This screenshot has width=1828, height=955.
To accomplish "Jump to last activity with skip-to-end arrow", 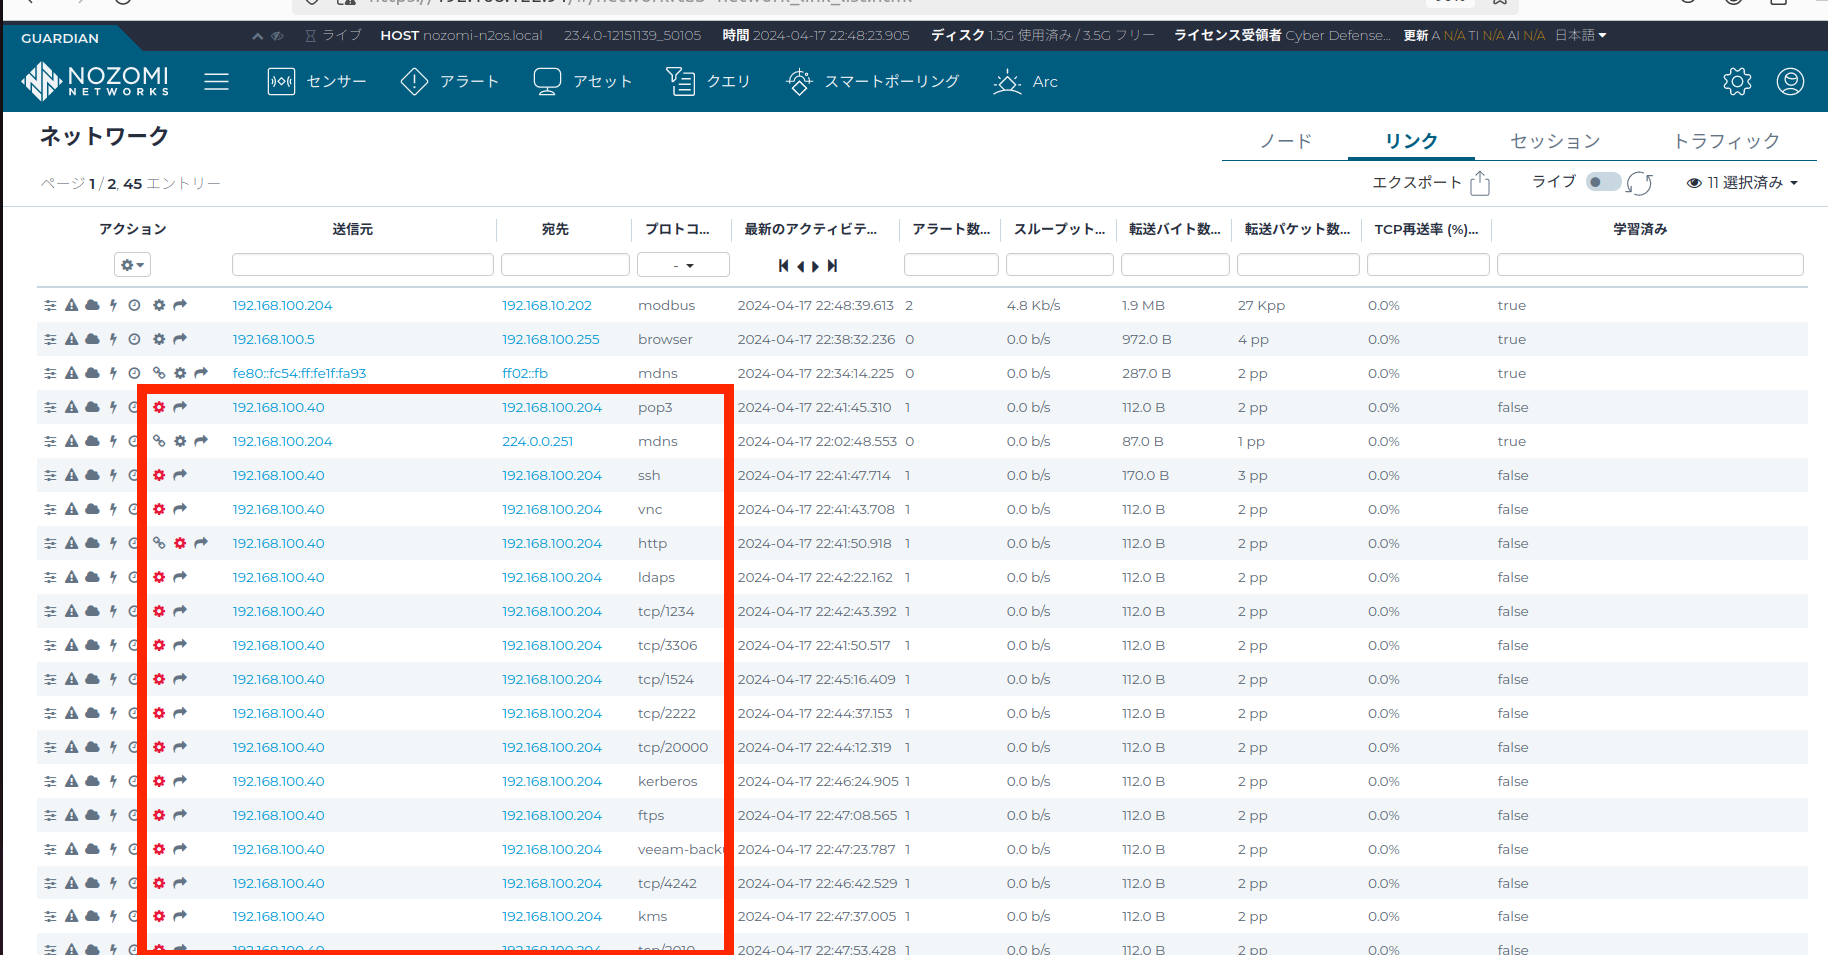I will (x=833, y=266).
